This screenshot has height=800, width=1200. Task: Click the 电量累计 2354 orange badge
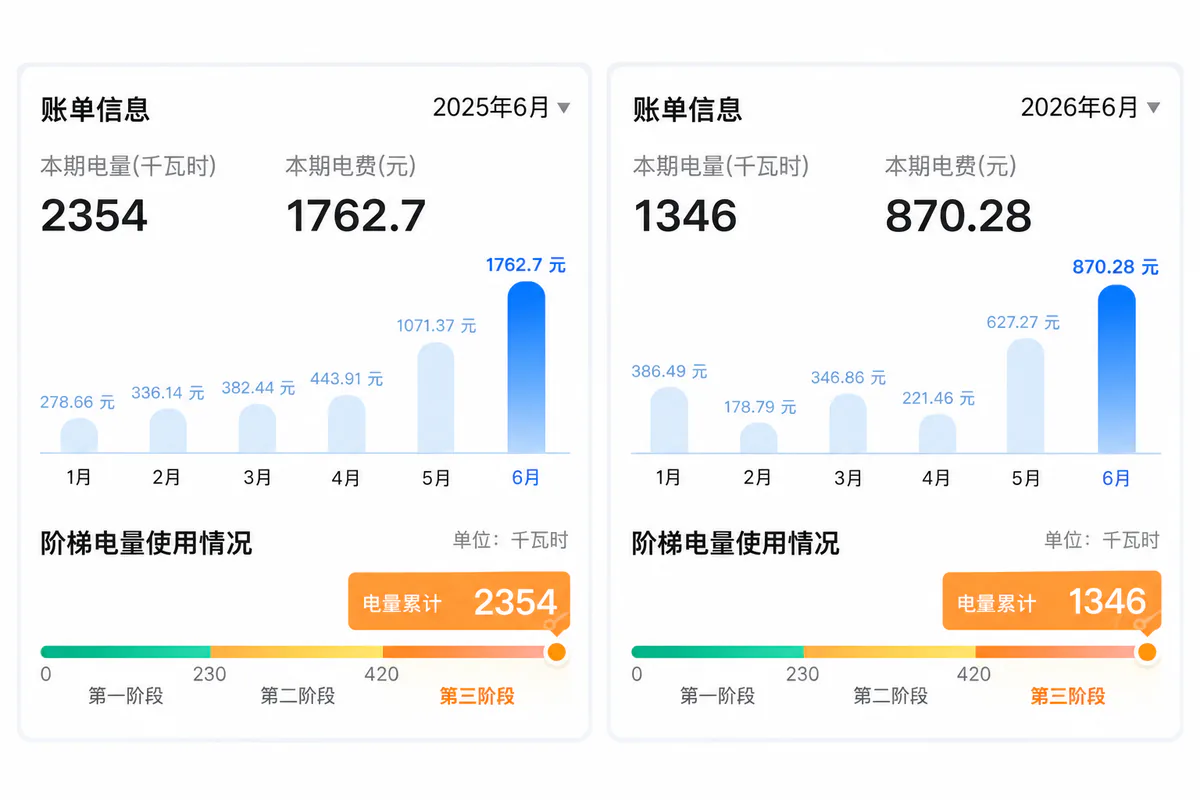(x=459, y=601)
